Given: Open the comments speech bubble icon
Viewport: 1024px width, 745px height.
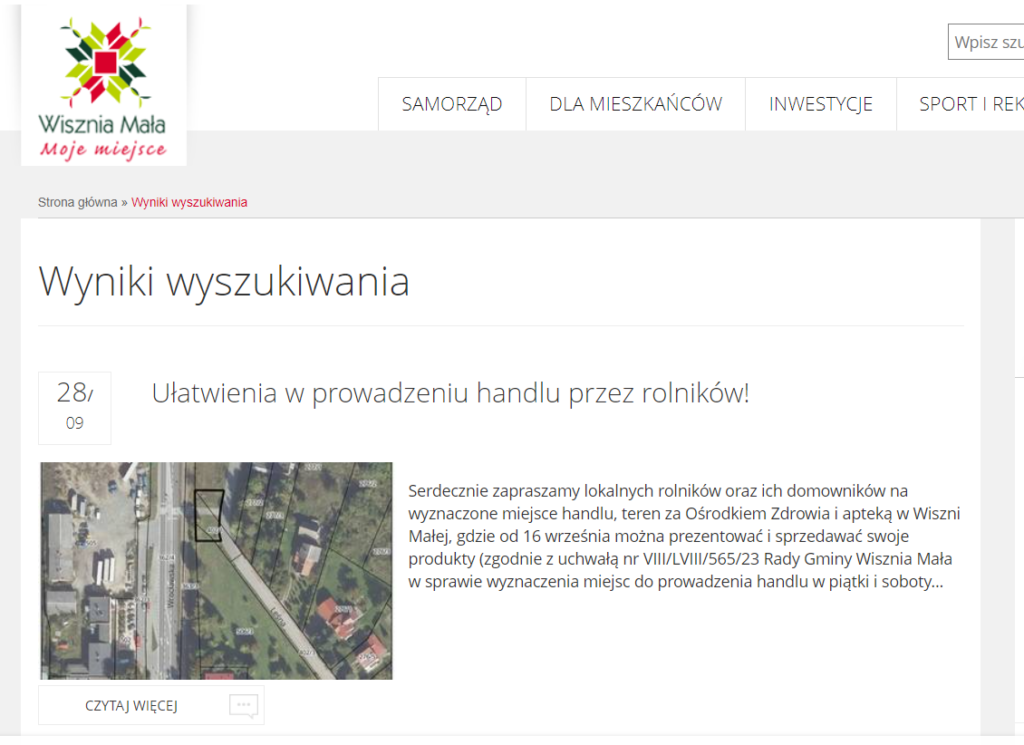Looking at the screenshot, I should (x=244, y=706).
